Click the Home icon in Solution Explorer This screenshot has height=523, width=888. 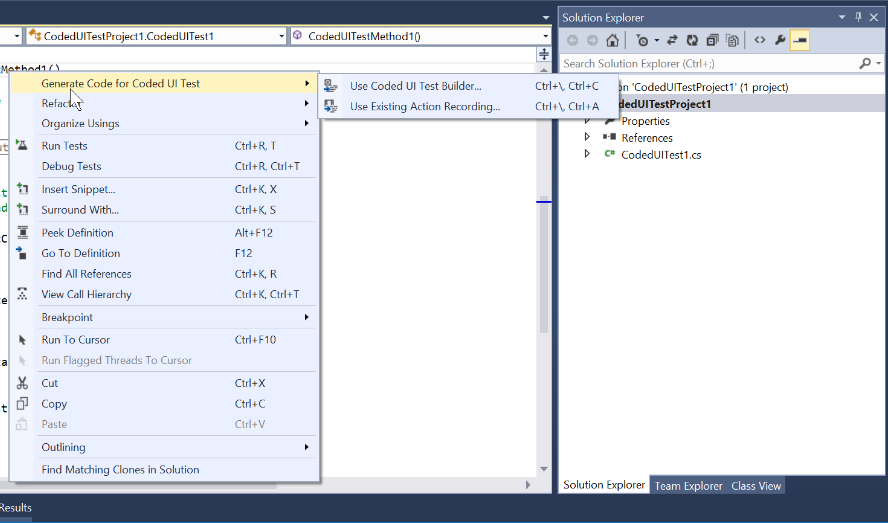(612, 40)
